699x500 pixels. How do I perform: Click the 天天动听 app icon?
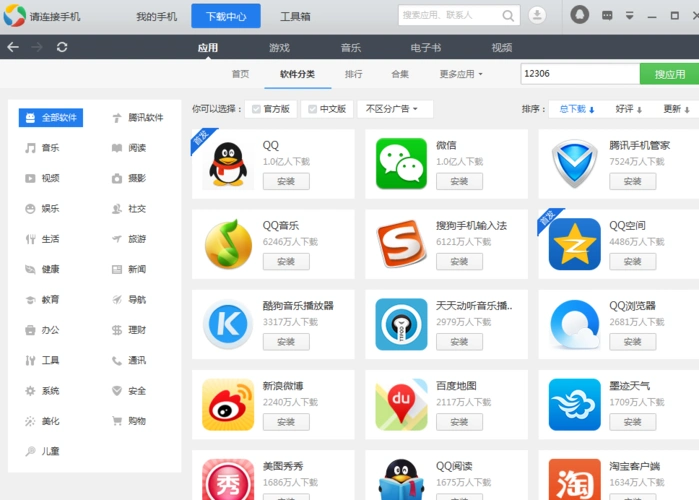[401, 324]
